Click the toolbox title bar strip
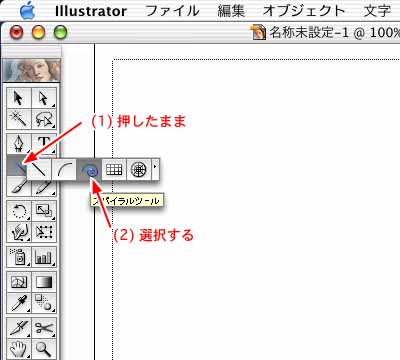Viewport: 400px width, 360px height. 32,52
